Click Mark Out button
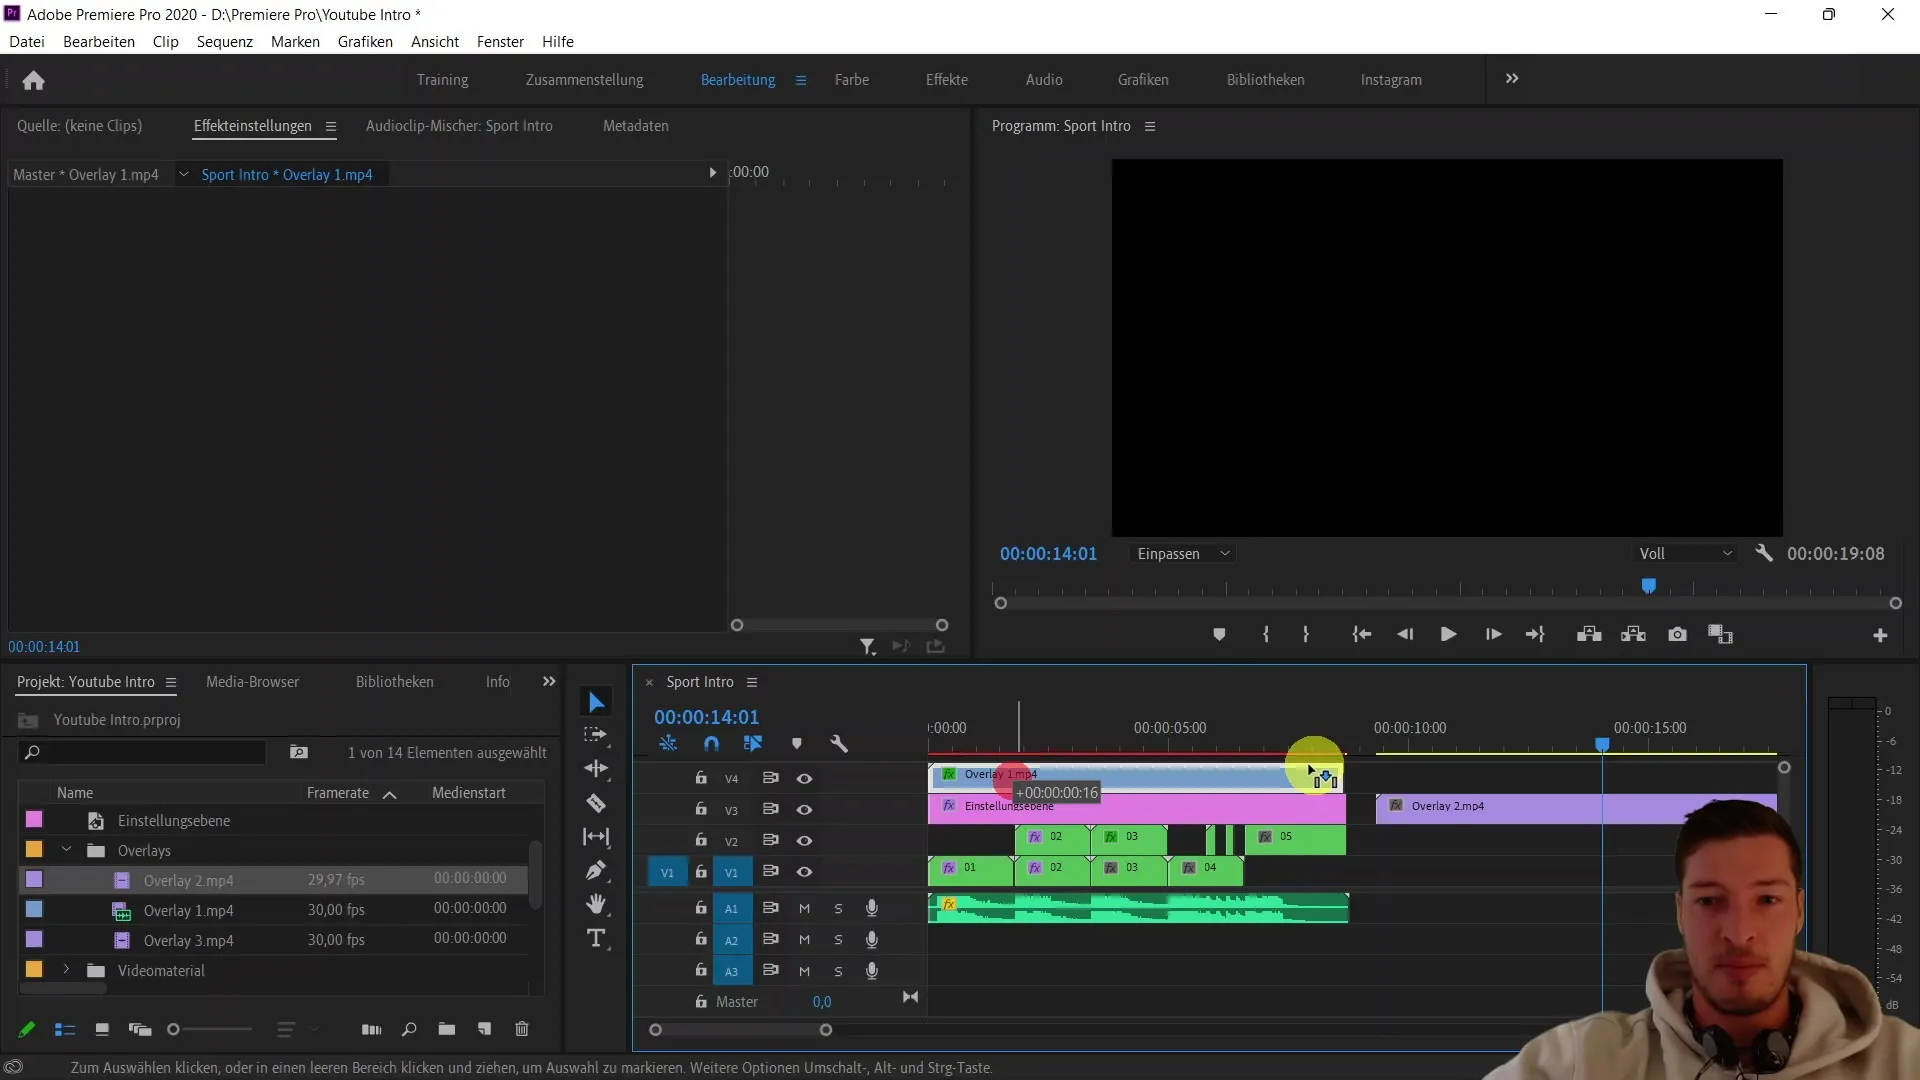 point(1306,635)
